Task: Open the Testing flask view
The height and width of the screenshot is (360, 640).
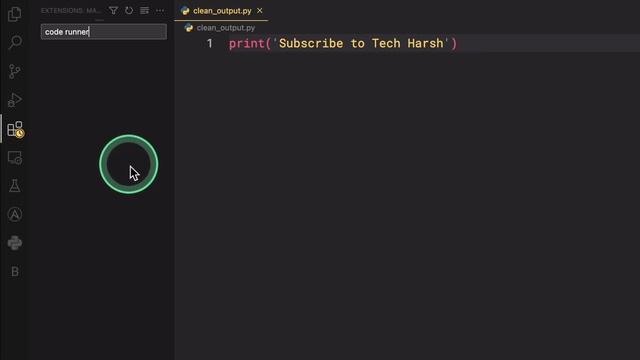Action: click(15, 186)
